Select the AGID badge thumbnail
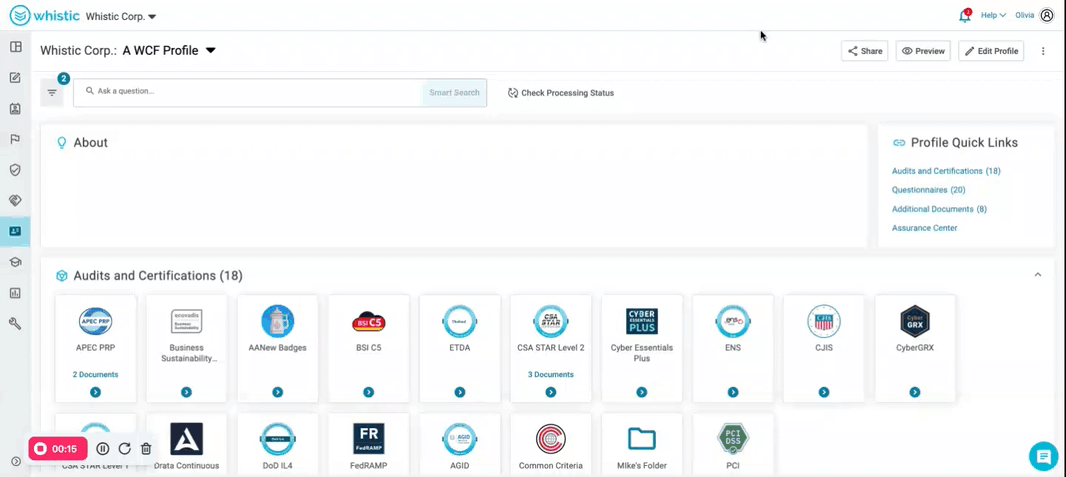 click(x=460, y=439)
